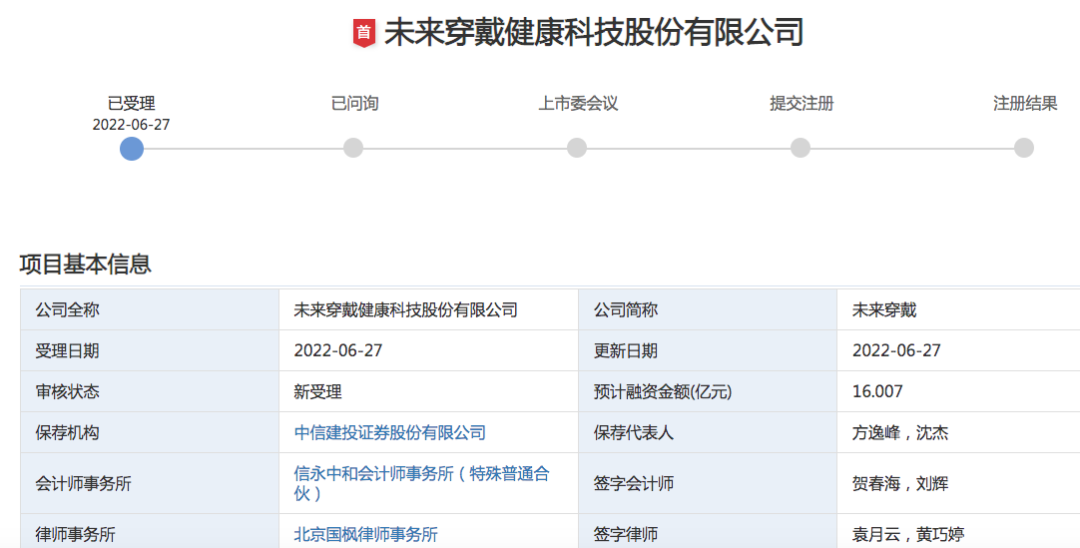Click the 已问询 progress marker
Viewport: 1080px width, 548px height.
(353, 147)
